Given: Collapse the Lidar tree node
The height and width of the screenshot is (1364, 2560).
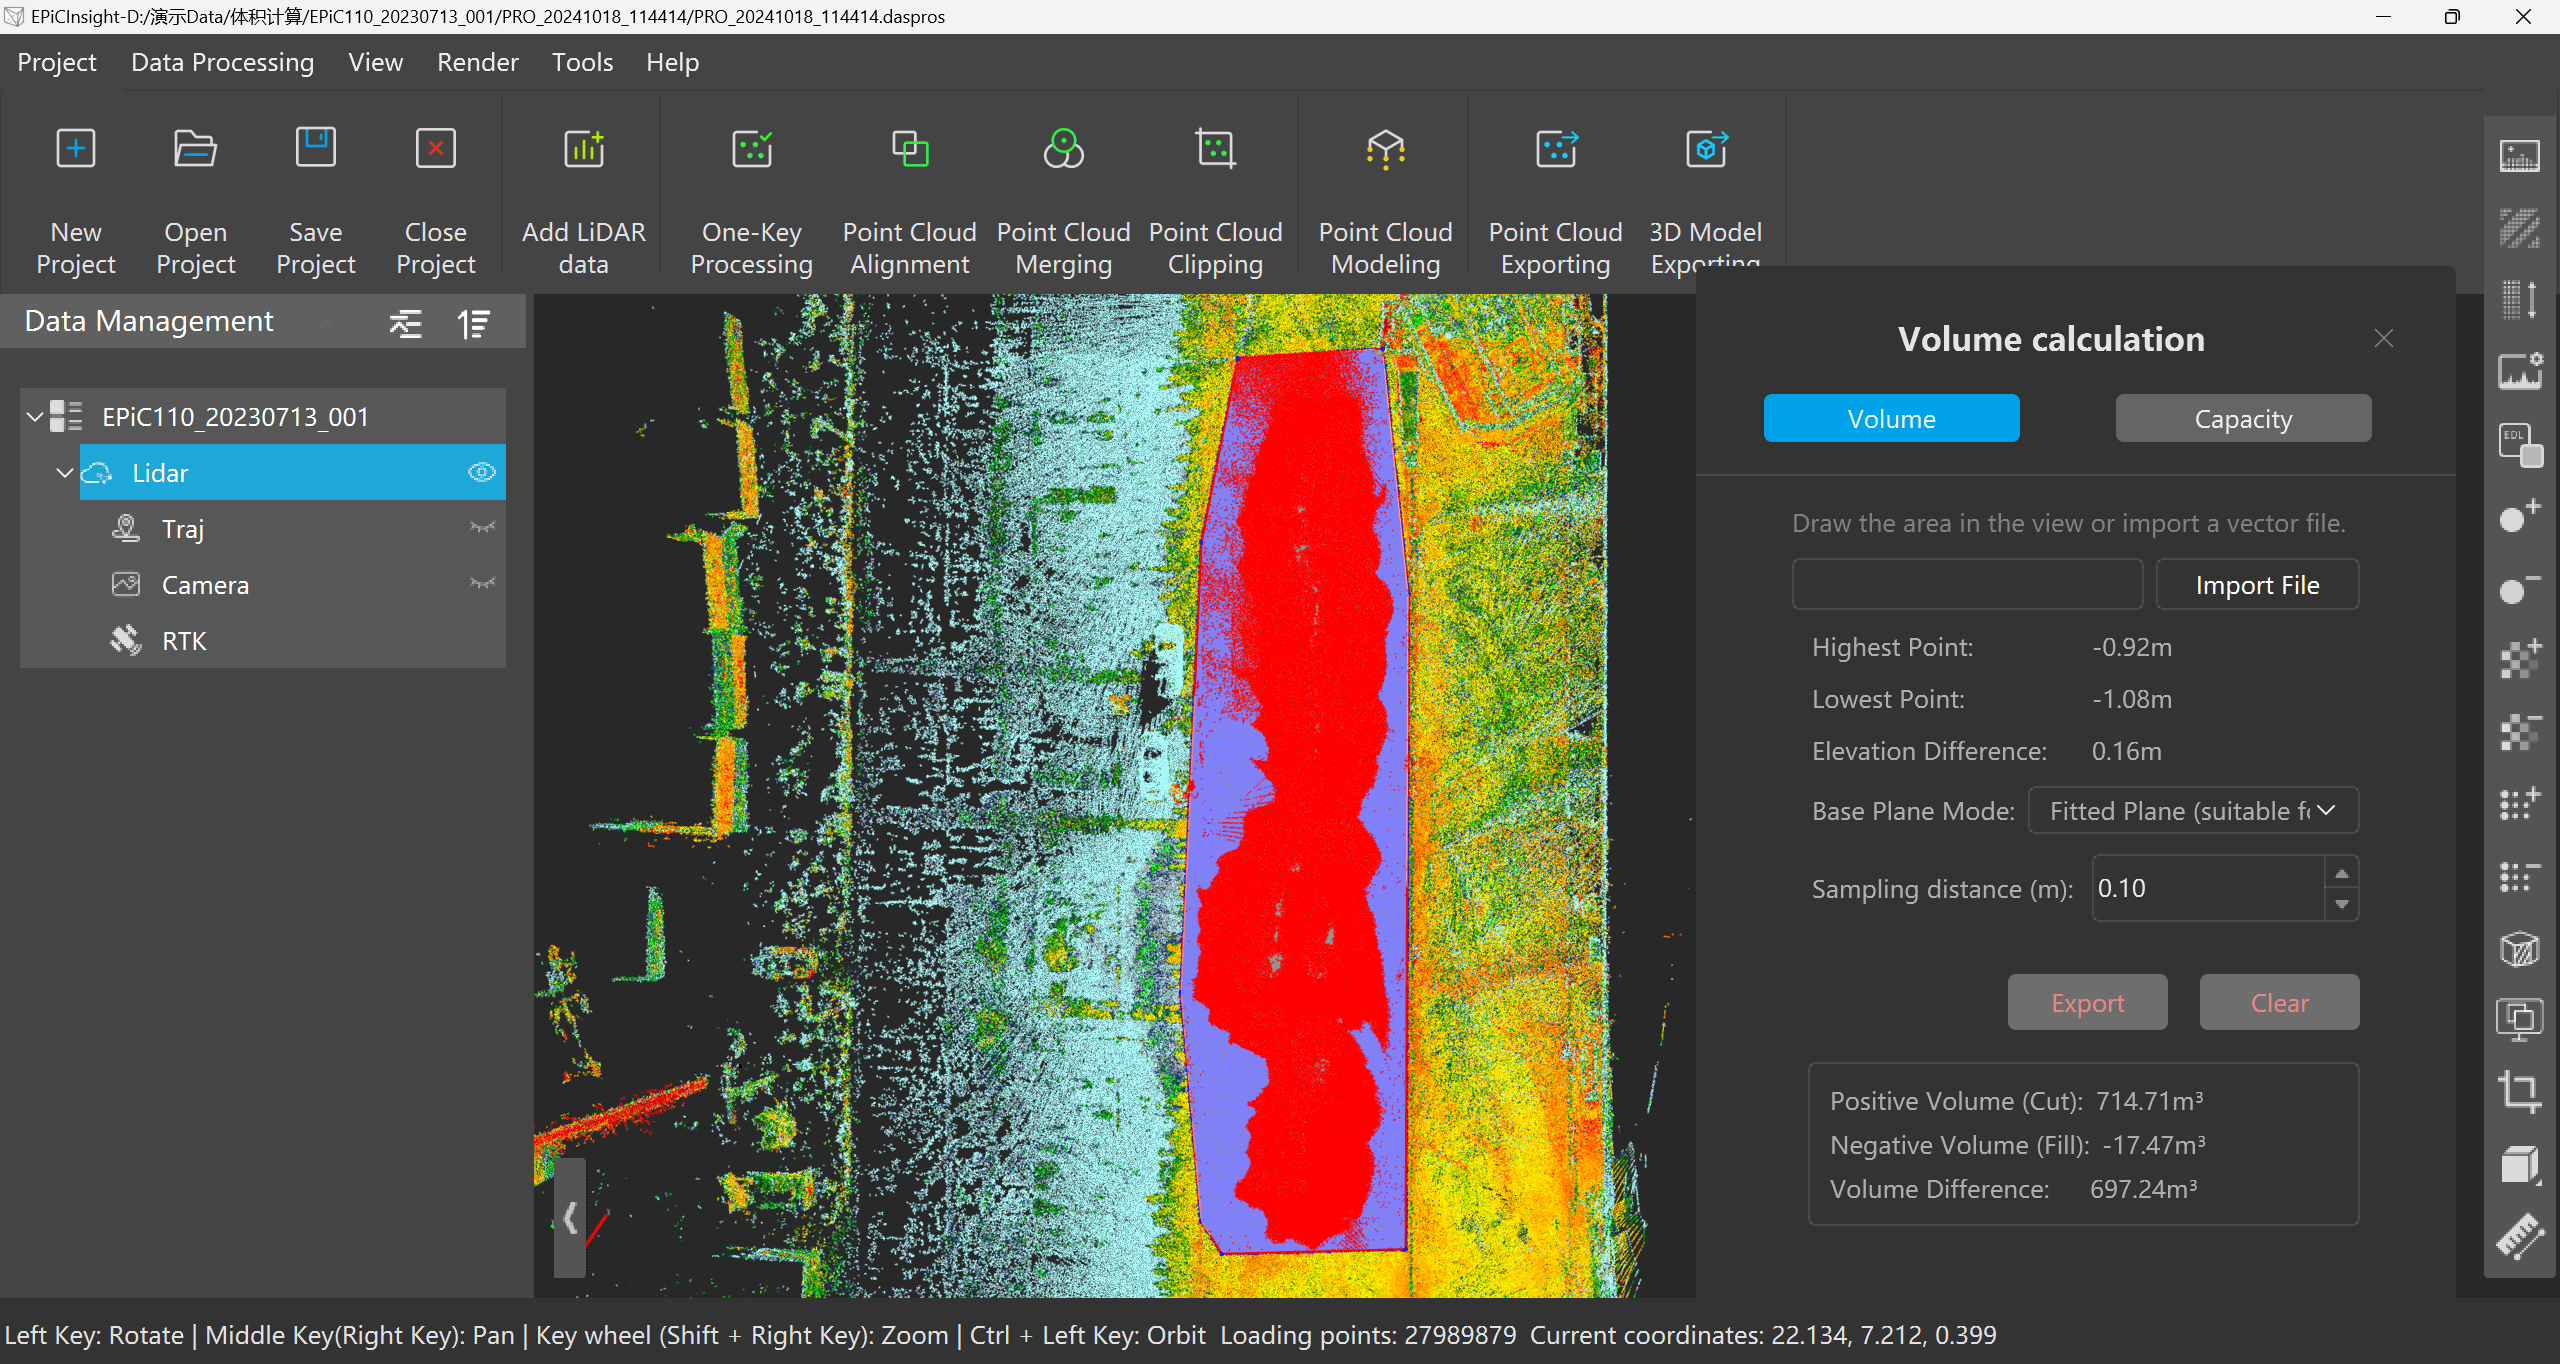Looking at the screenshot, I should coord(65,472).
